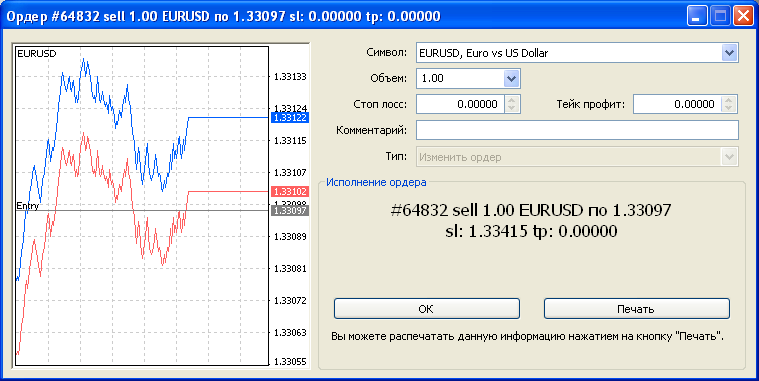Click the print hint text about Печать
Image resolution: width=759 pixels, height=381 pixels.
point(528,336)
